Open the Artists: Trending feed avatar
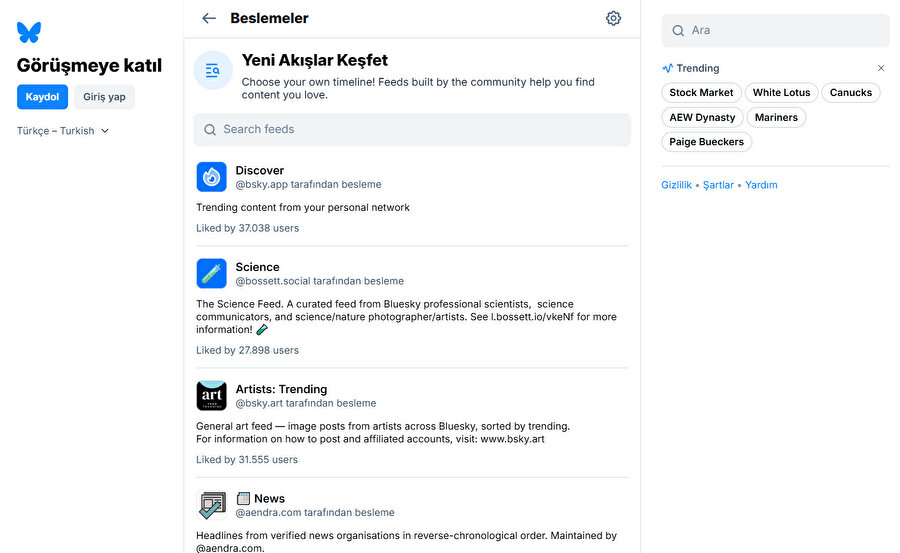900x553 pixels. (211, 396)
